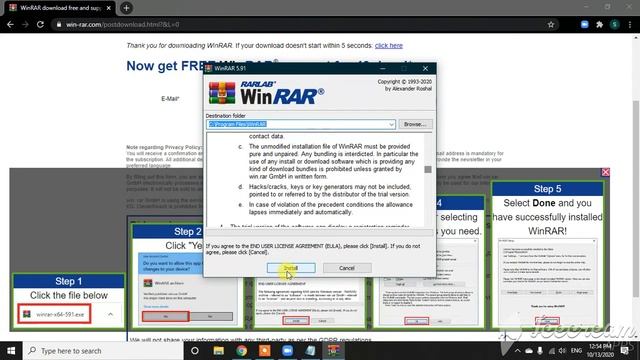Click the 'Type here to search' box

(x=103, y=351)
